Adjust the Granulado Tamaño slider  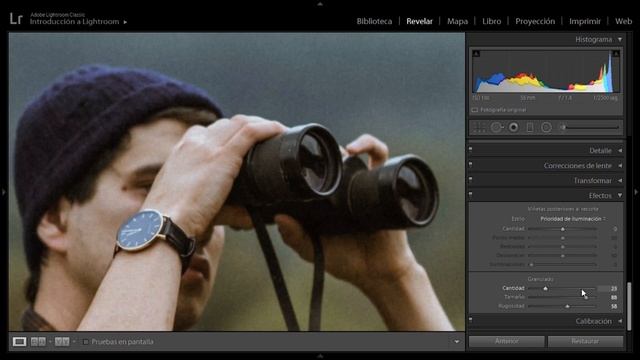pyautogui.click(x=586, y=298)
